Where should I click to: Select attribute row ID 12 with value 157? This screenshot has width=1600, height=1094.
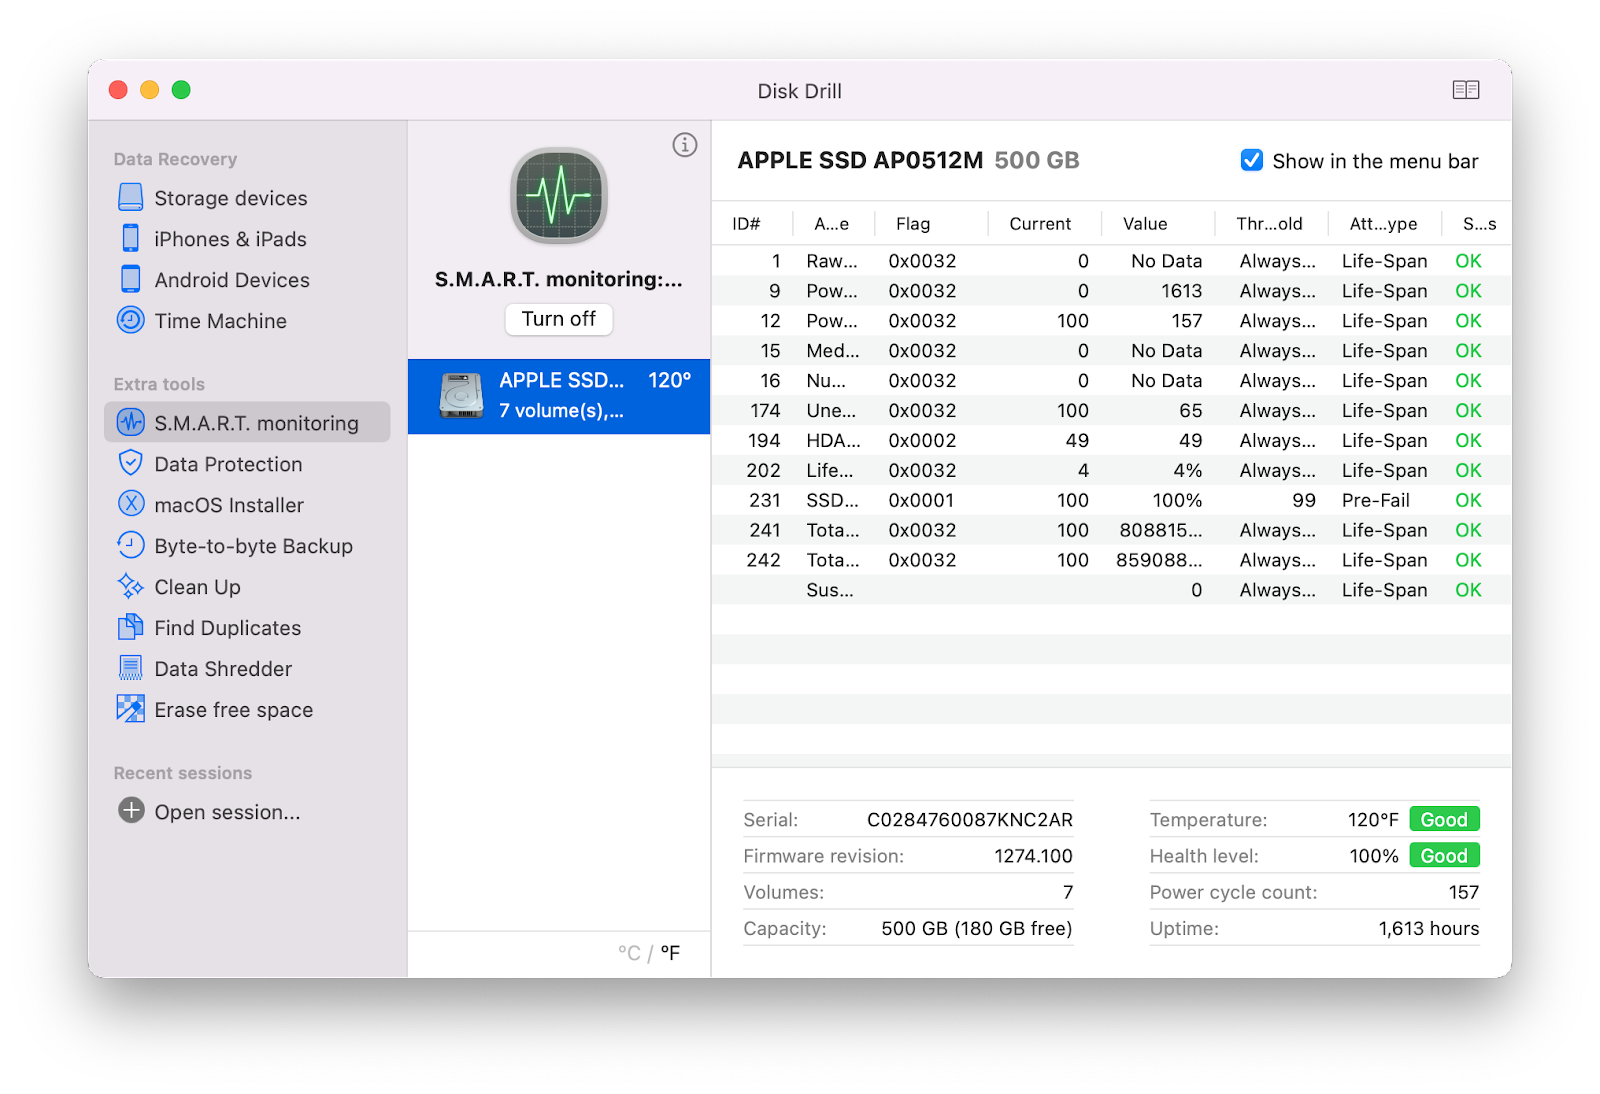click(x=1111, y=320)
